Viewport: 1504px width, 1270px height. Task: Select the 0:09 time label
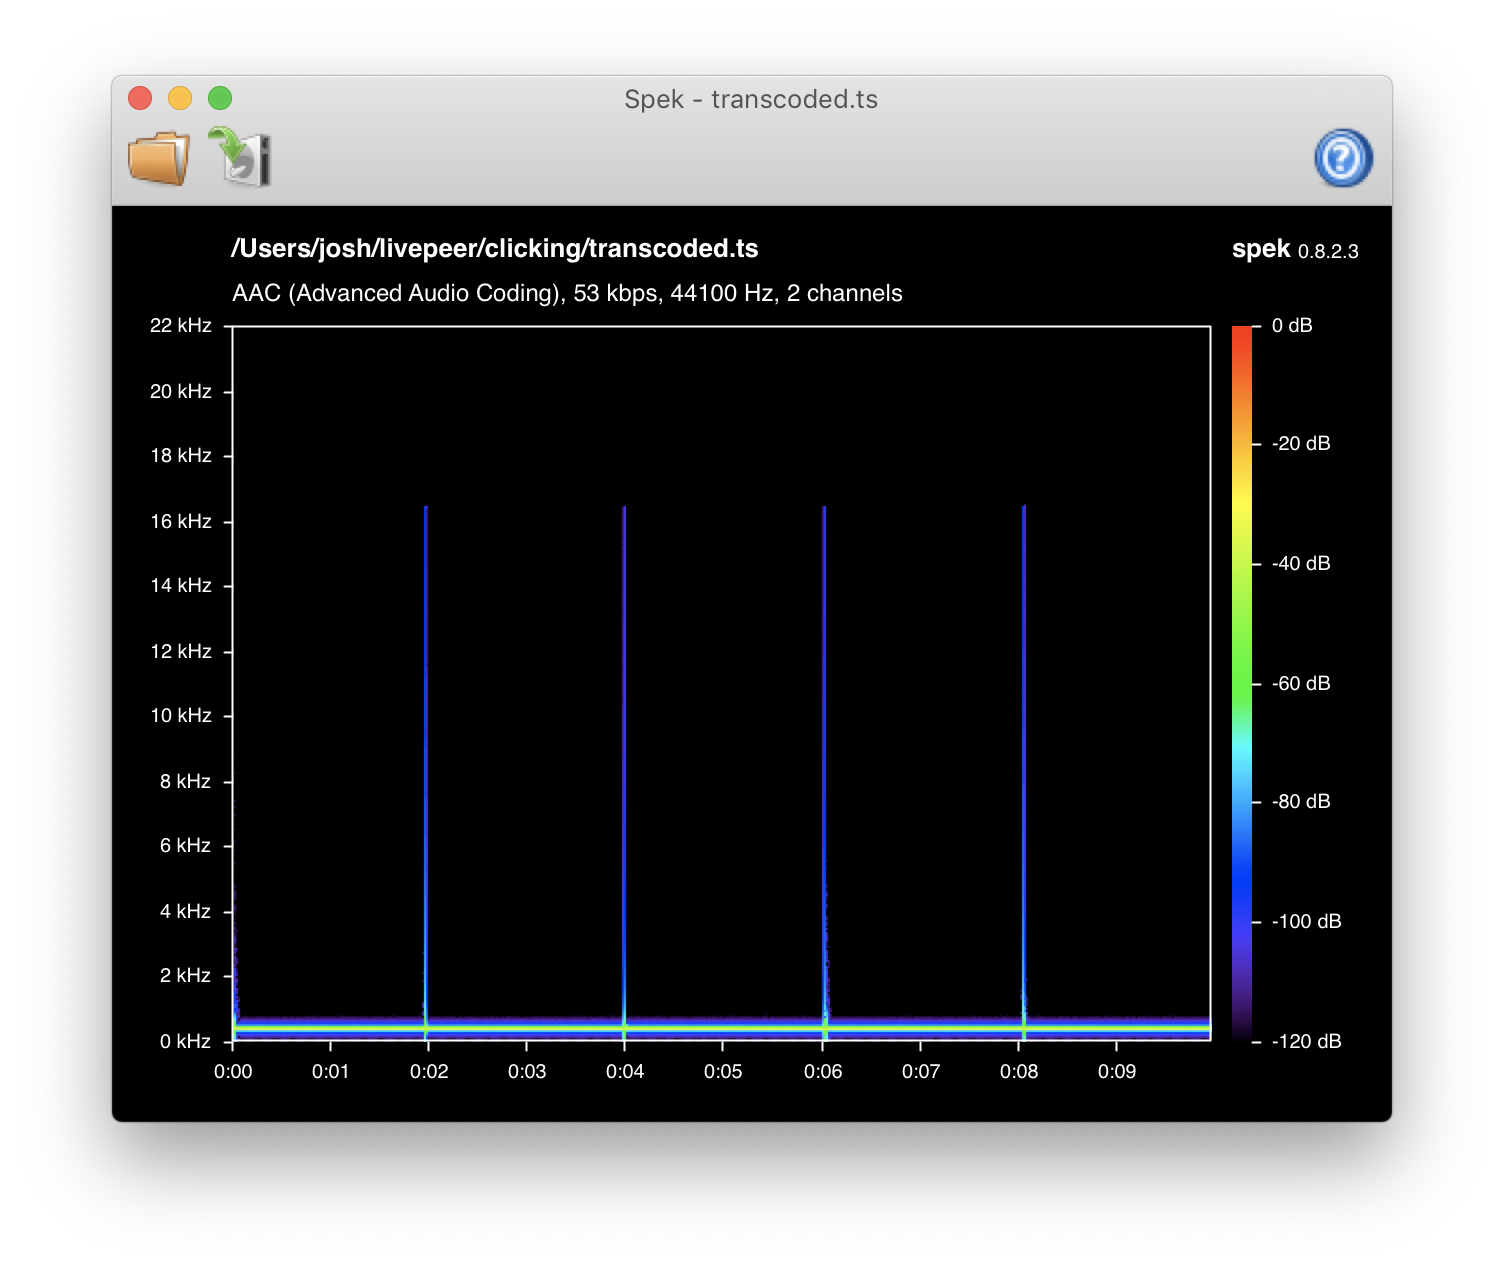(x=1117, y=1071)
